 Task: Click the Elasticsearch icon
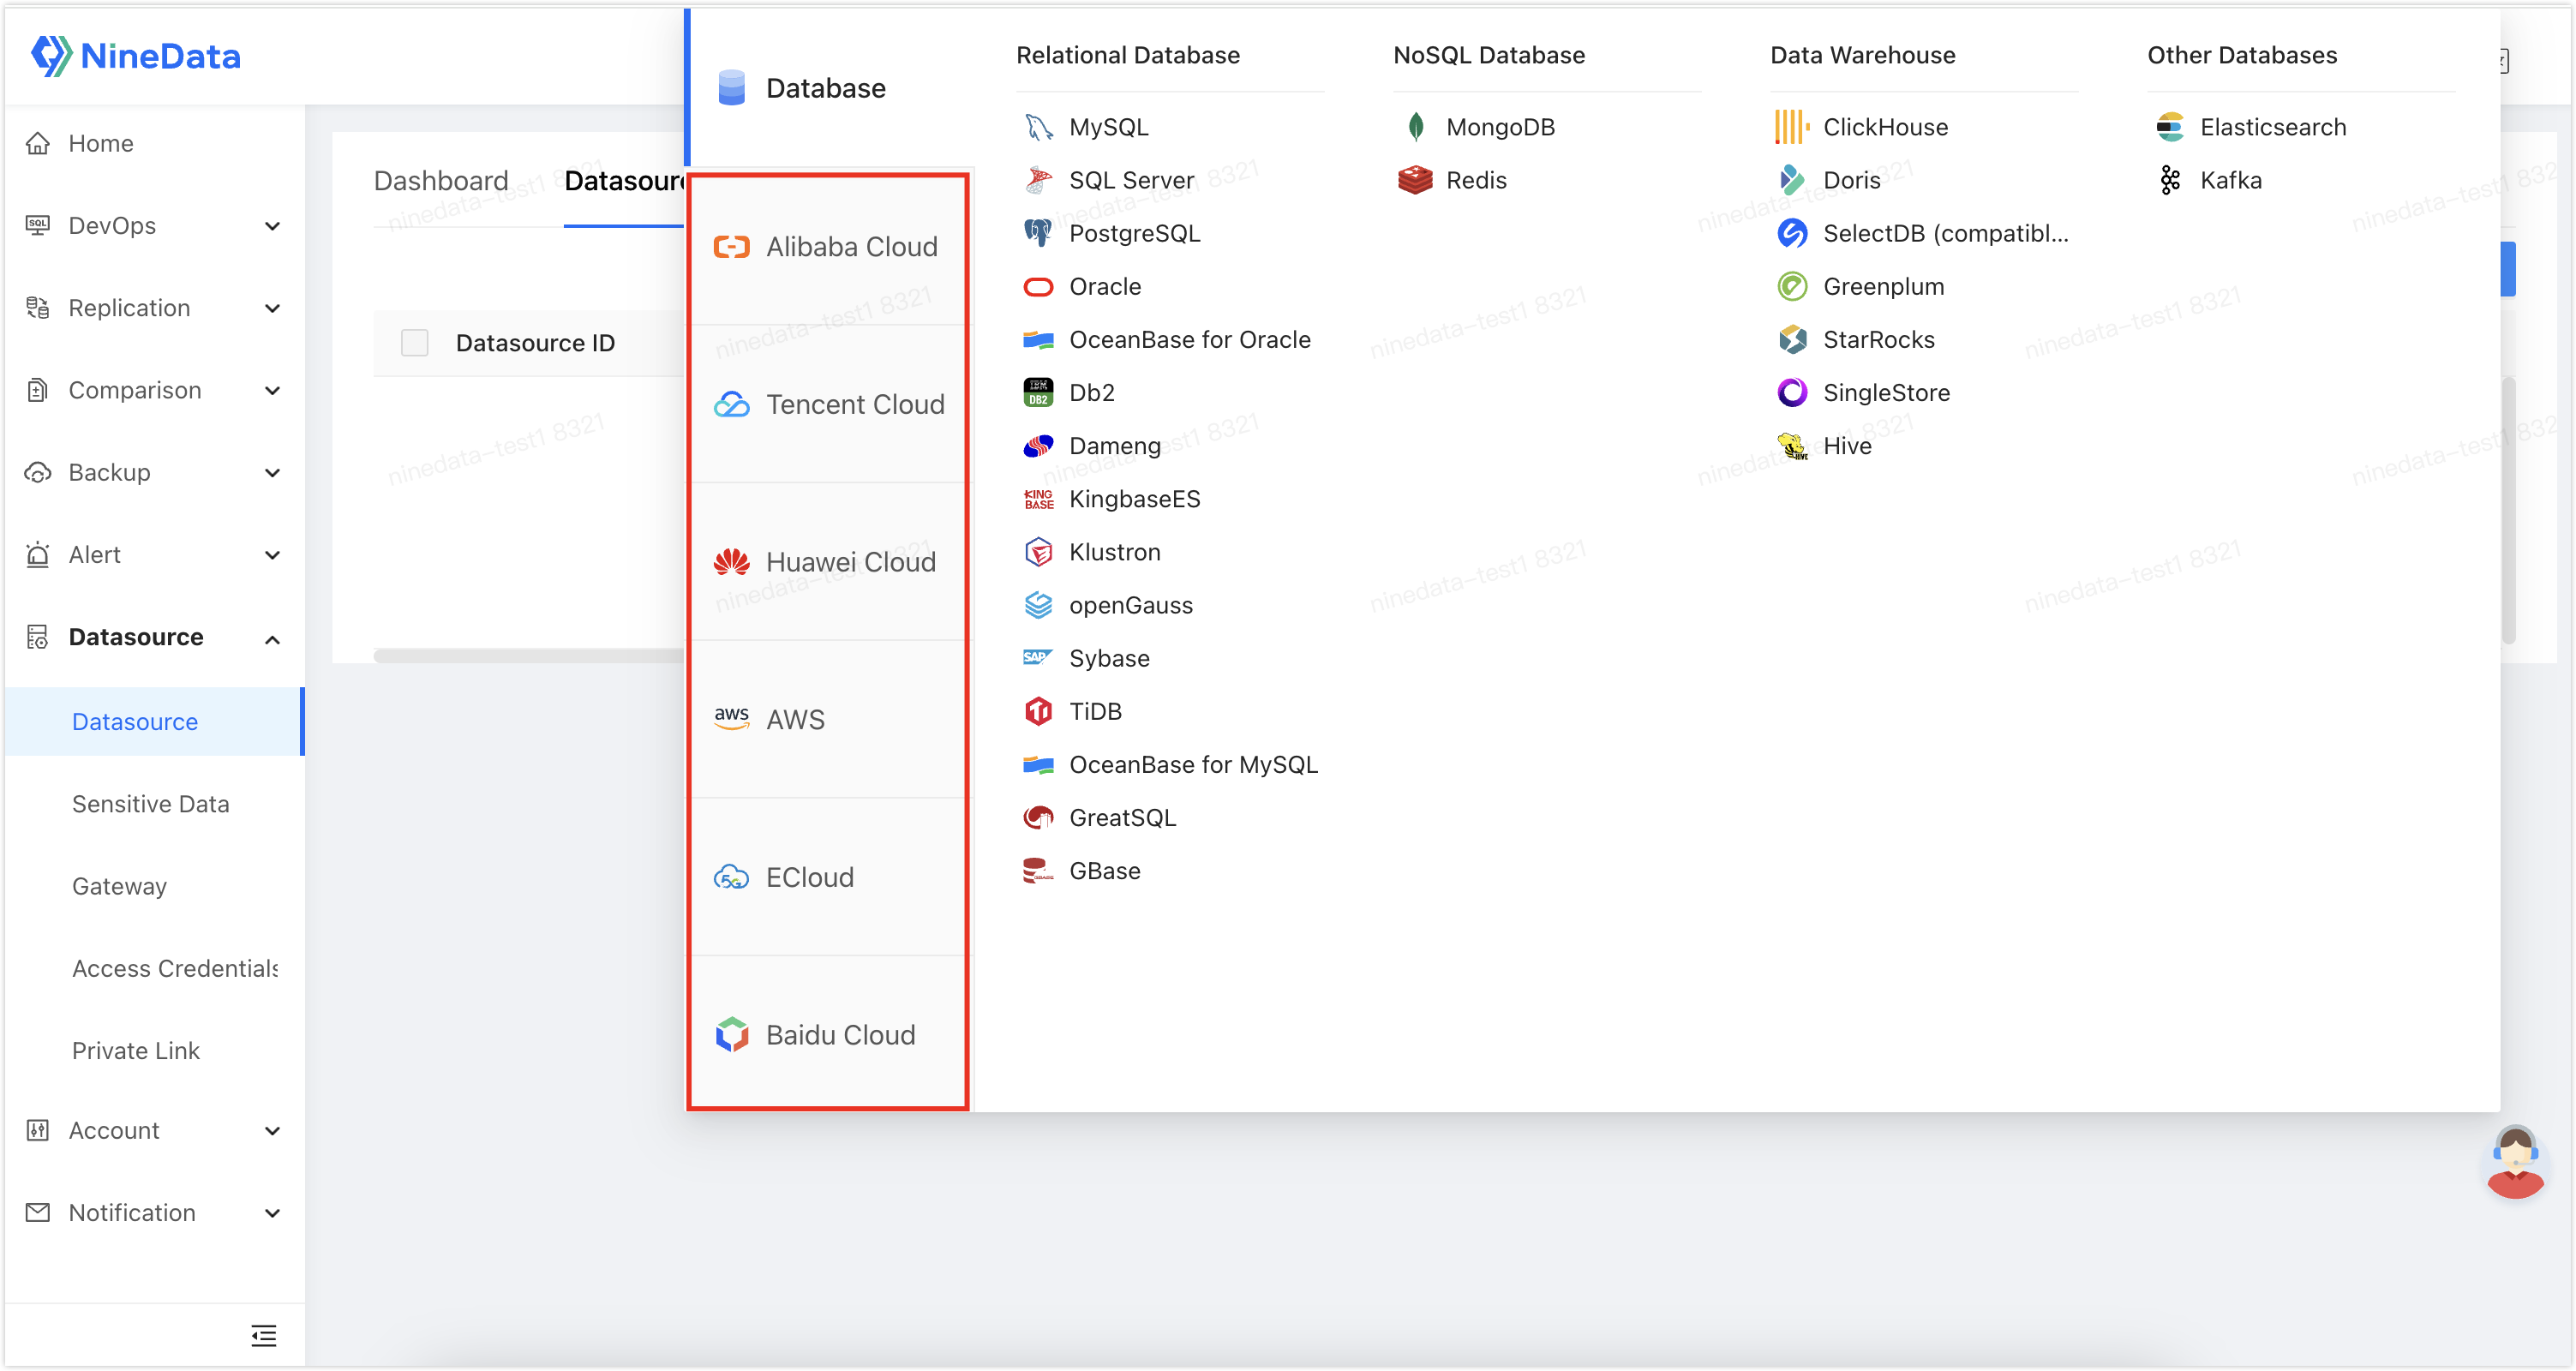click(x=2169, y=127)
